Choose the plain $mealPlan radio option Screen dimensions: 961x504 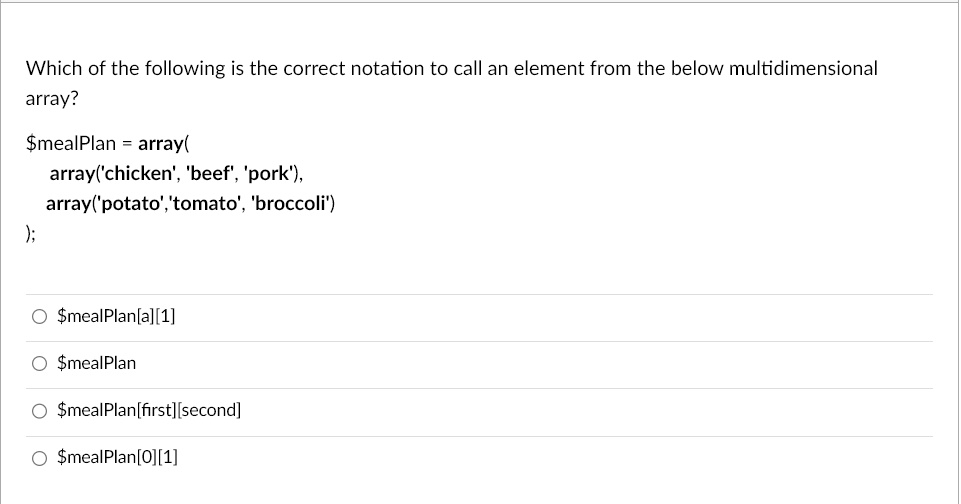[39, 364]
